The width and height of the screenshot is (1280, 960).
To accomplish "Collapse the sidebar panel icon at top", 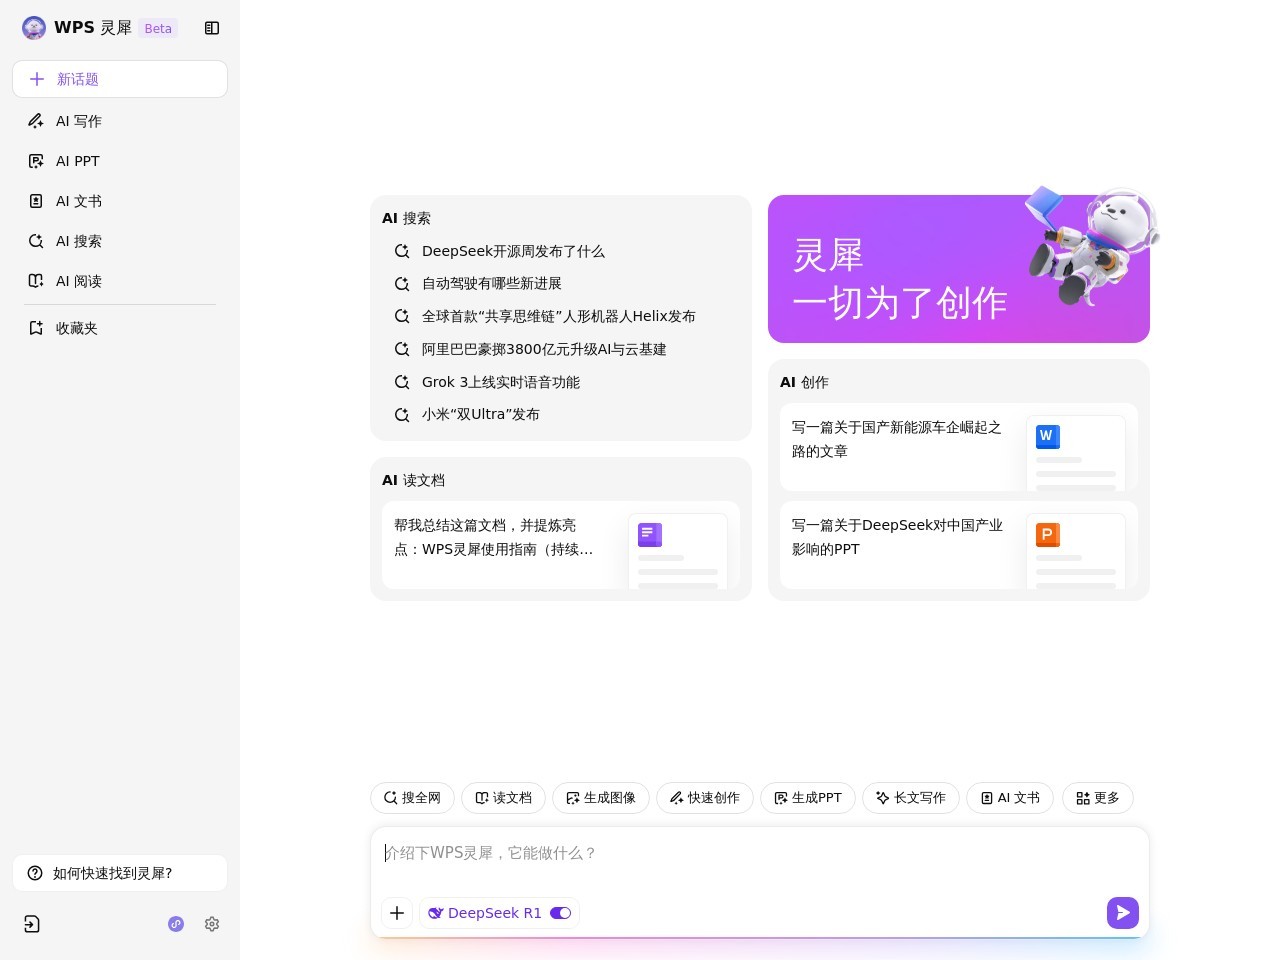I will click(212, 28).
